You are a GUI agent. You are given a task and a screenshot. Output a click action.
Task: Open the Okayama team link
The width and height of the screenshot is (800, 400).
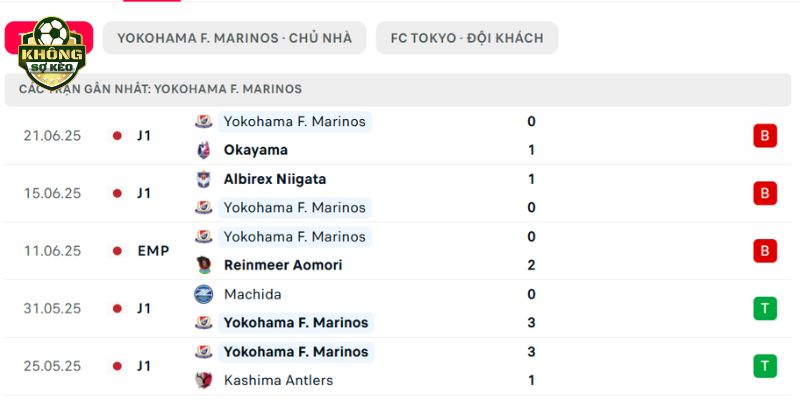point(256,150)
